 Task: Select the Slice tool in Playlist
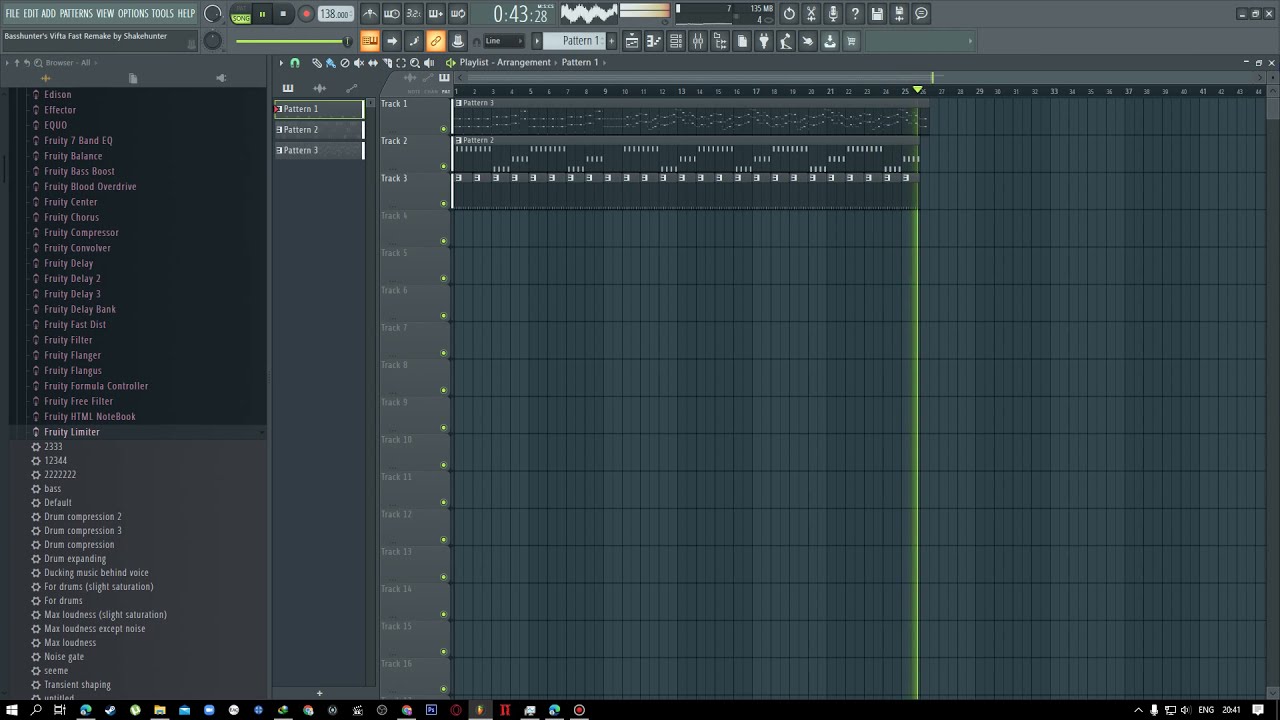point(387,63)
